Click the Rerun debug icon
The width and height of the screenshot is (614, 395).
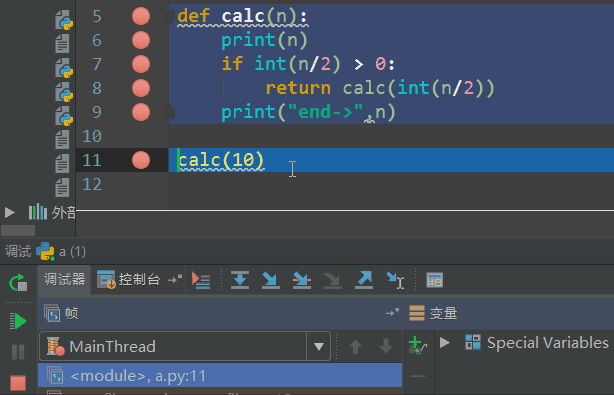[18, 283]
